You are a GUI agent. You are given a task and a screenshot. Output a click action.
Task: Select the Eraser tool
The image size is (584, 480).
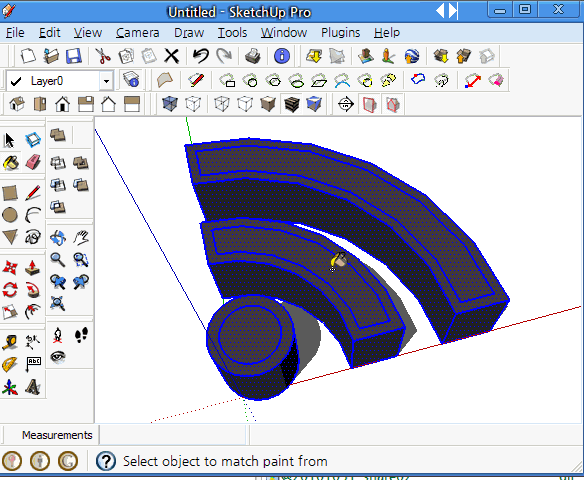click(x=33, y=163)
